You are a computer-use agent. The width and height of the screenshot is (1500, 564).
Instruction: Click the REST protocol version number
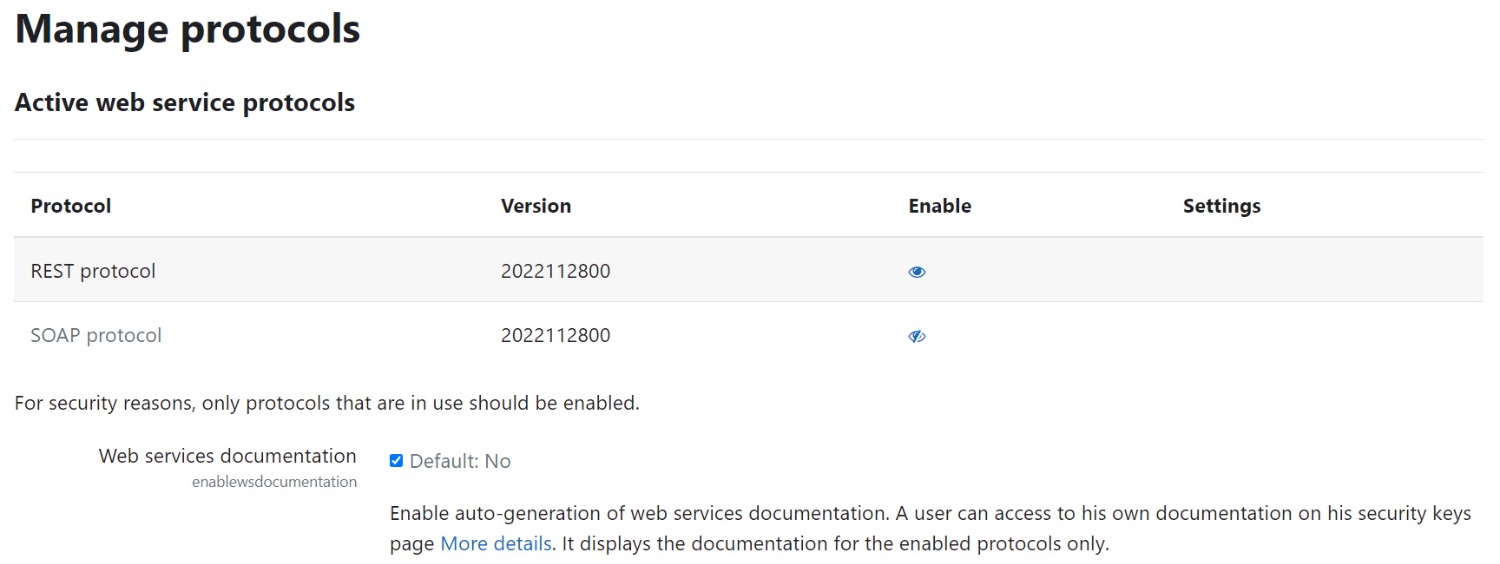[555, 271]
